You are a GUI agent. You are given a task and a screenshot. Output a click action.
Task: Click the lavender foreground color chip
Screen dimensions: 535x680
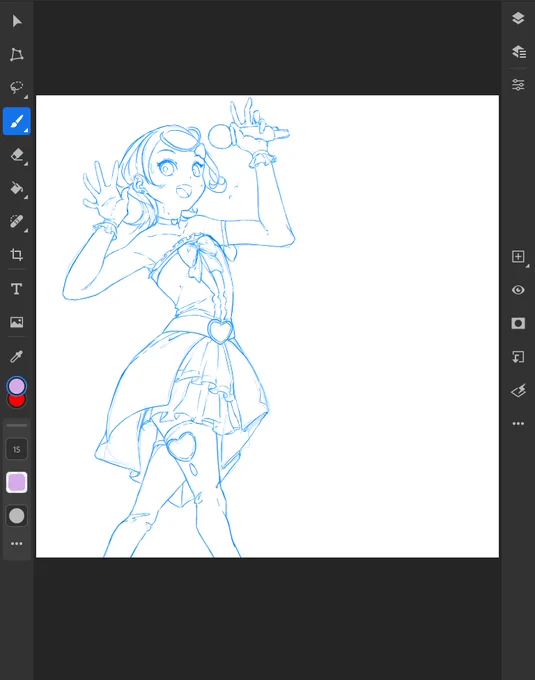pyautogui.click(x=16, y=386)
